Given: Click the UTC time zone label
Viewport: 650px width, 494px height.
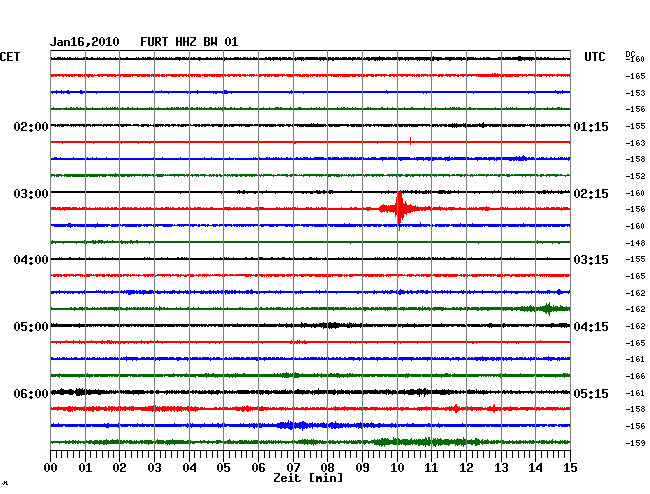Looking at the screenshot, I should click(594, 57).
